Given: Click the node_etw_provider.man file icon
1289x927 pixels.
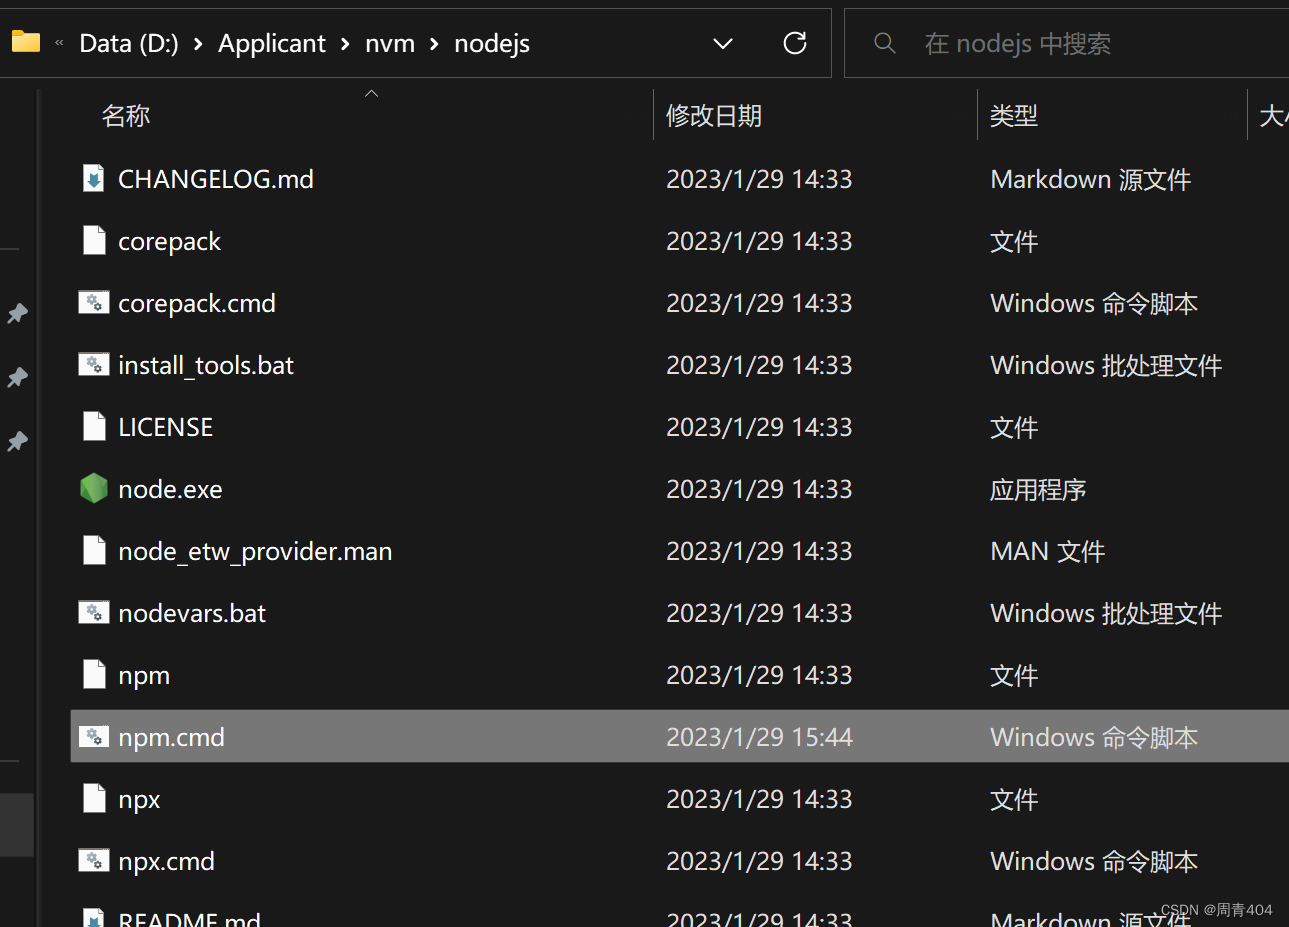Looking at the screenshot, I should (x=94, y=551).
